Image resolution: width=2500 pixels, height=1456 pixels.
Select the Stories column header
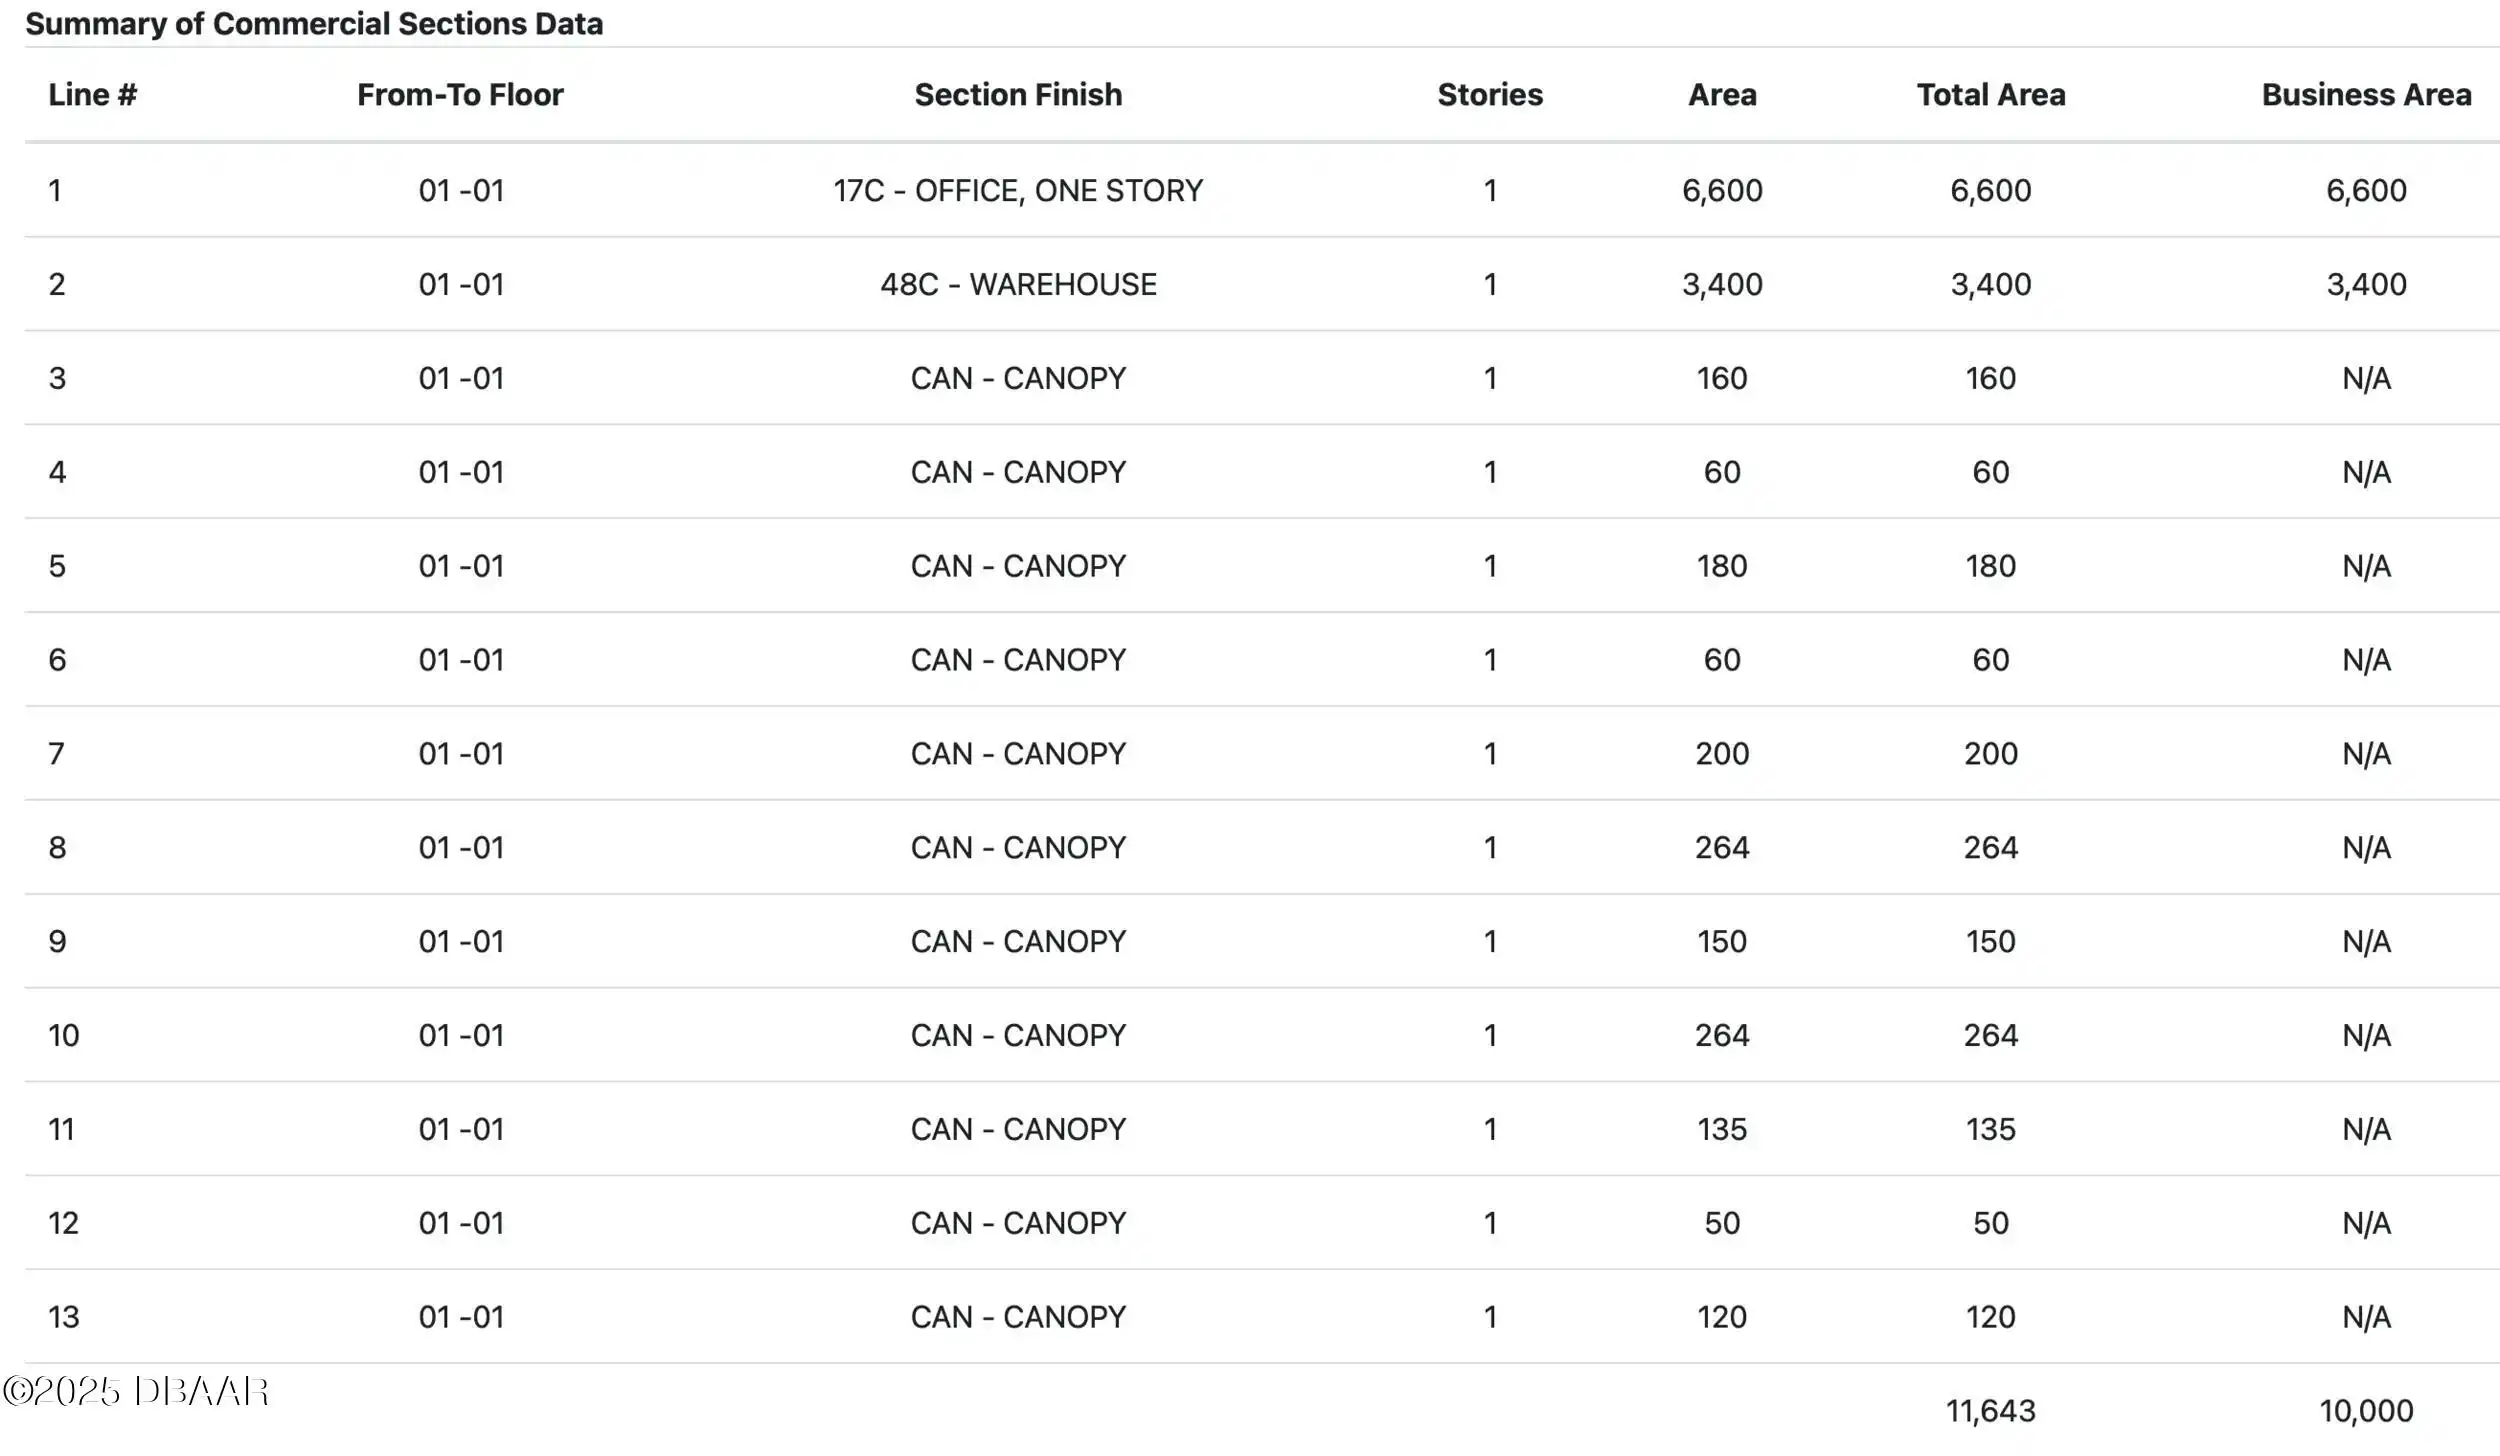pos(1490,95)
